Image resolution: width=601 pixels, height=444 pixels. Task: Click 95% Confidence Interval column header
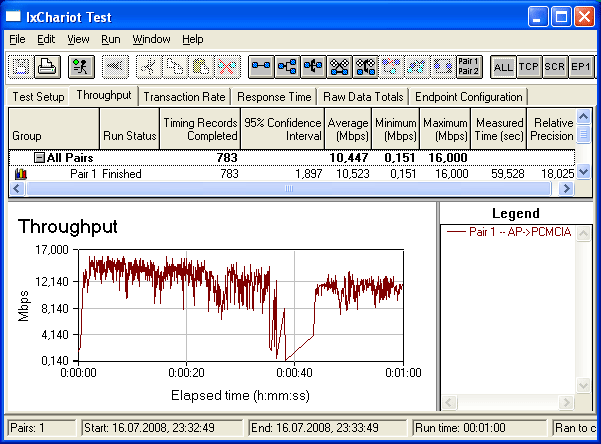282,129
